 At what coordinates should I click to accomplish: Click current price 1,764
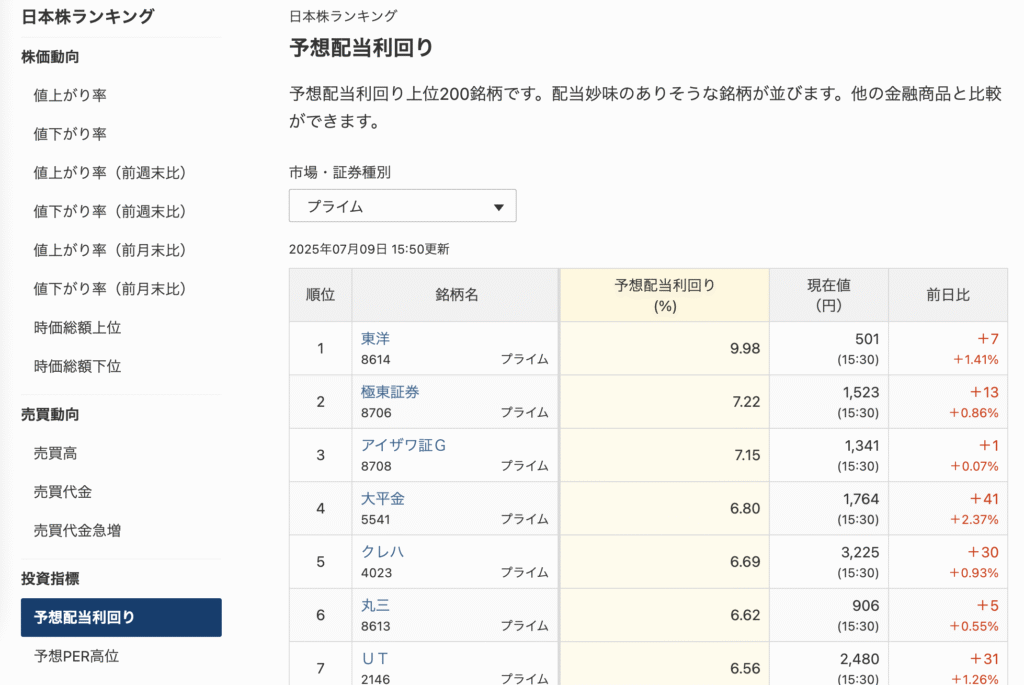pos(861,500)
